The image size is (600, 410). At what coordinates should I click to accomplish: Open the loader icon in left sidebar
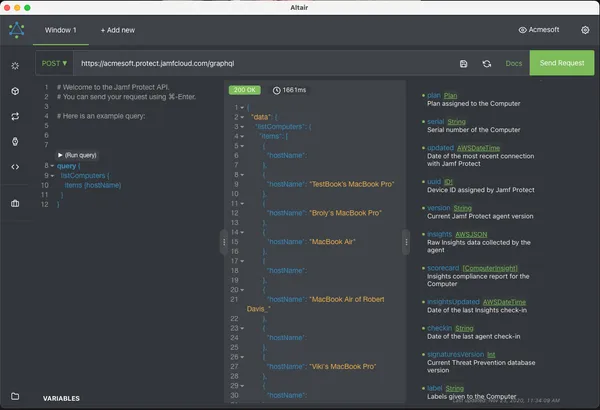[x=15, y=66]
